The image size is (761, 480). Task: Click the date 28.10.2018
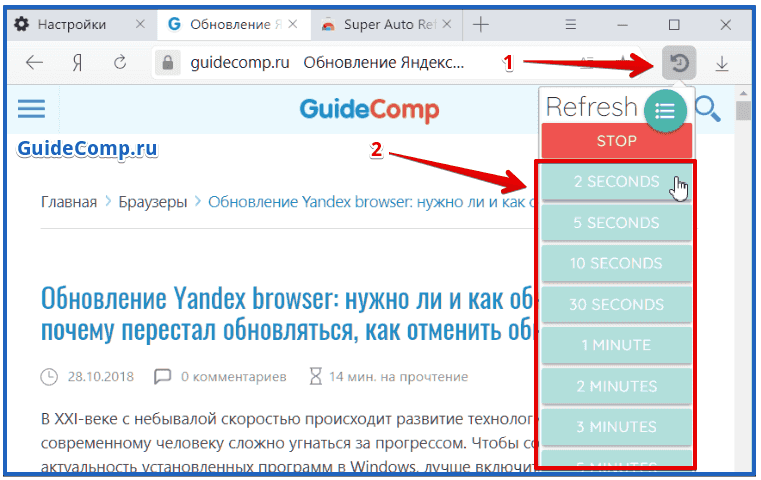click(x=100, y=377)
